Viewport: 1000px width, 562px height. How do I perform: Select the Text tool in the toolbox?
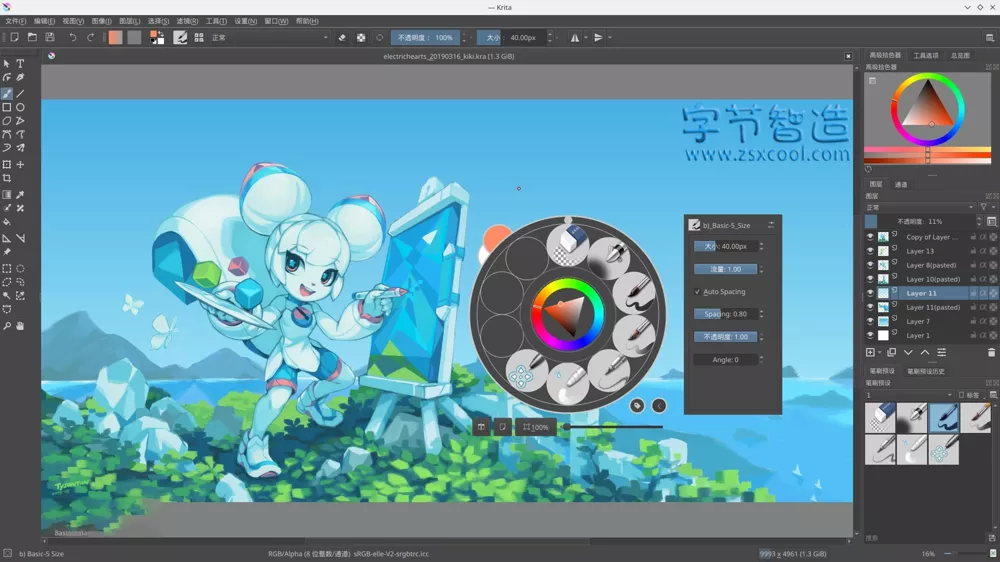point(20,63)
